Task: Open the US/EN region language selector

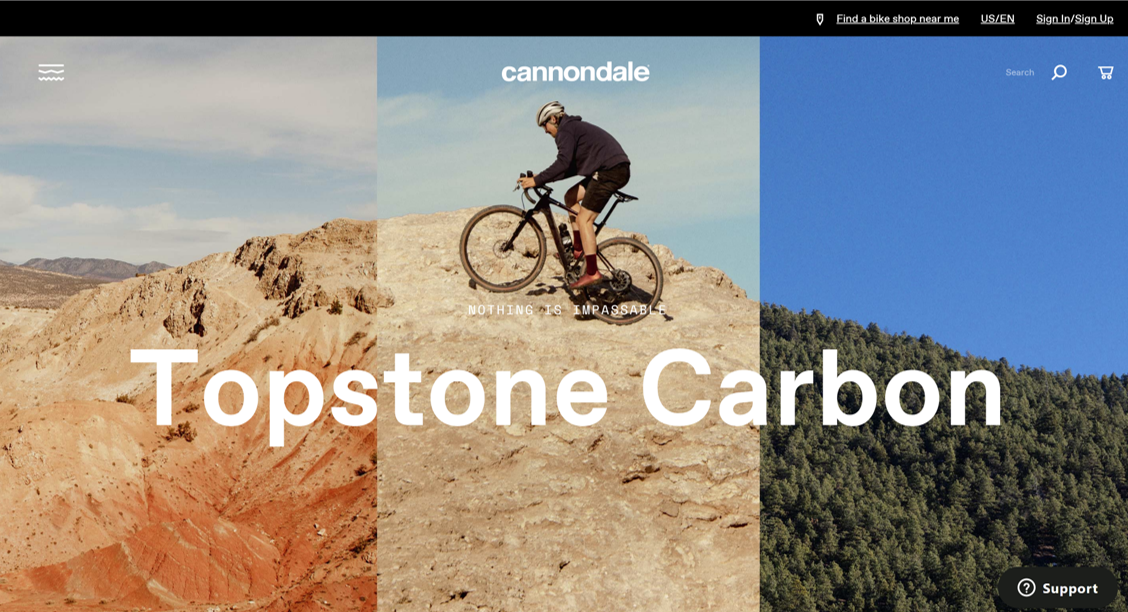Action: 997,19
